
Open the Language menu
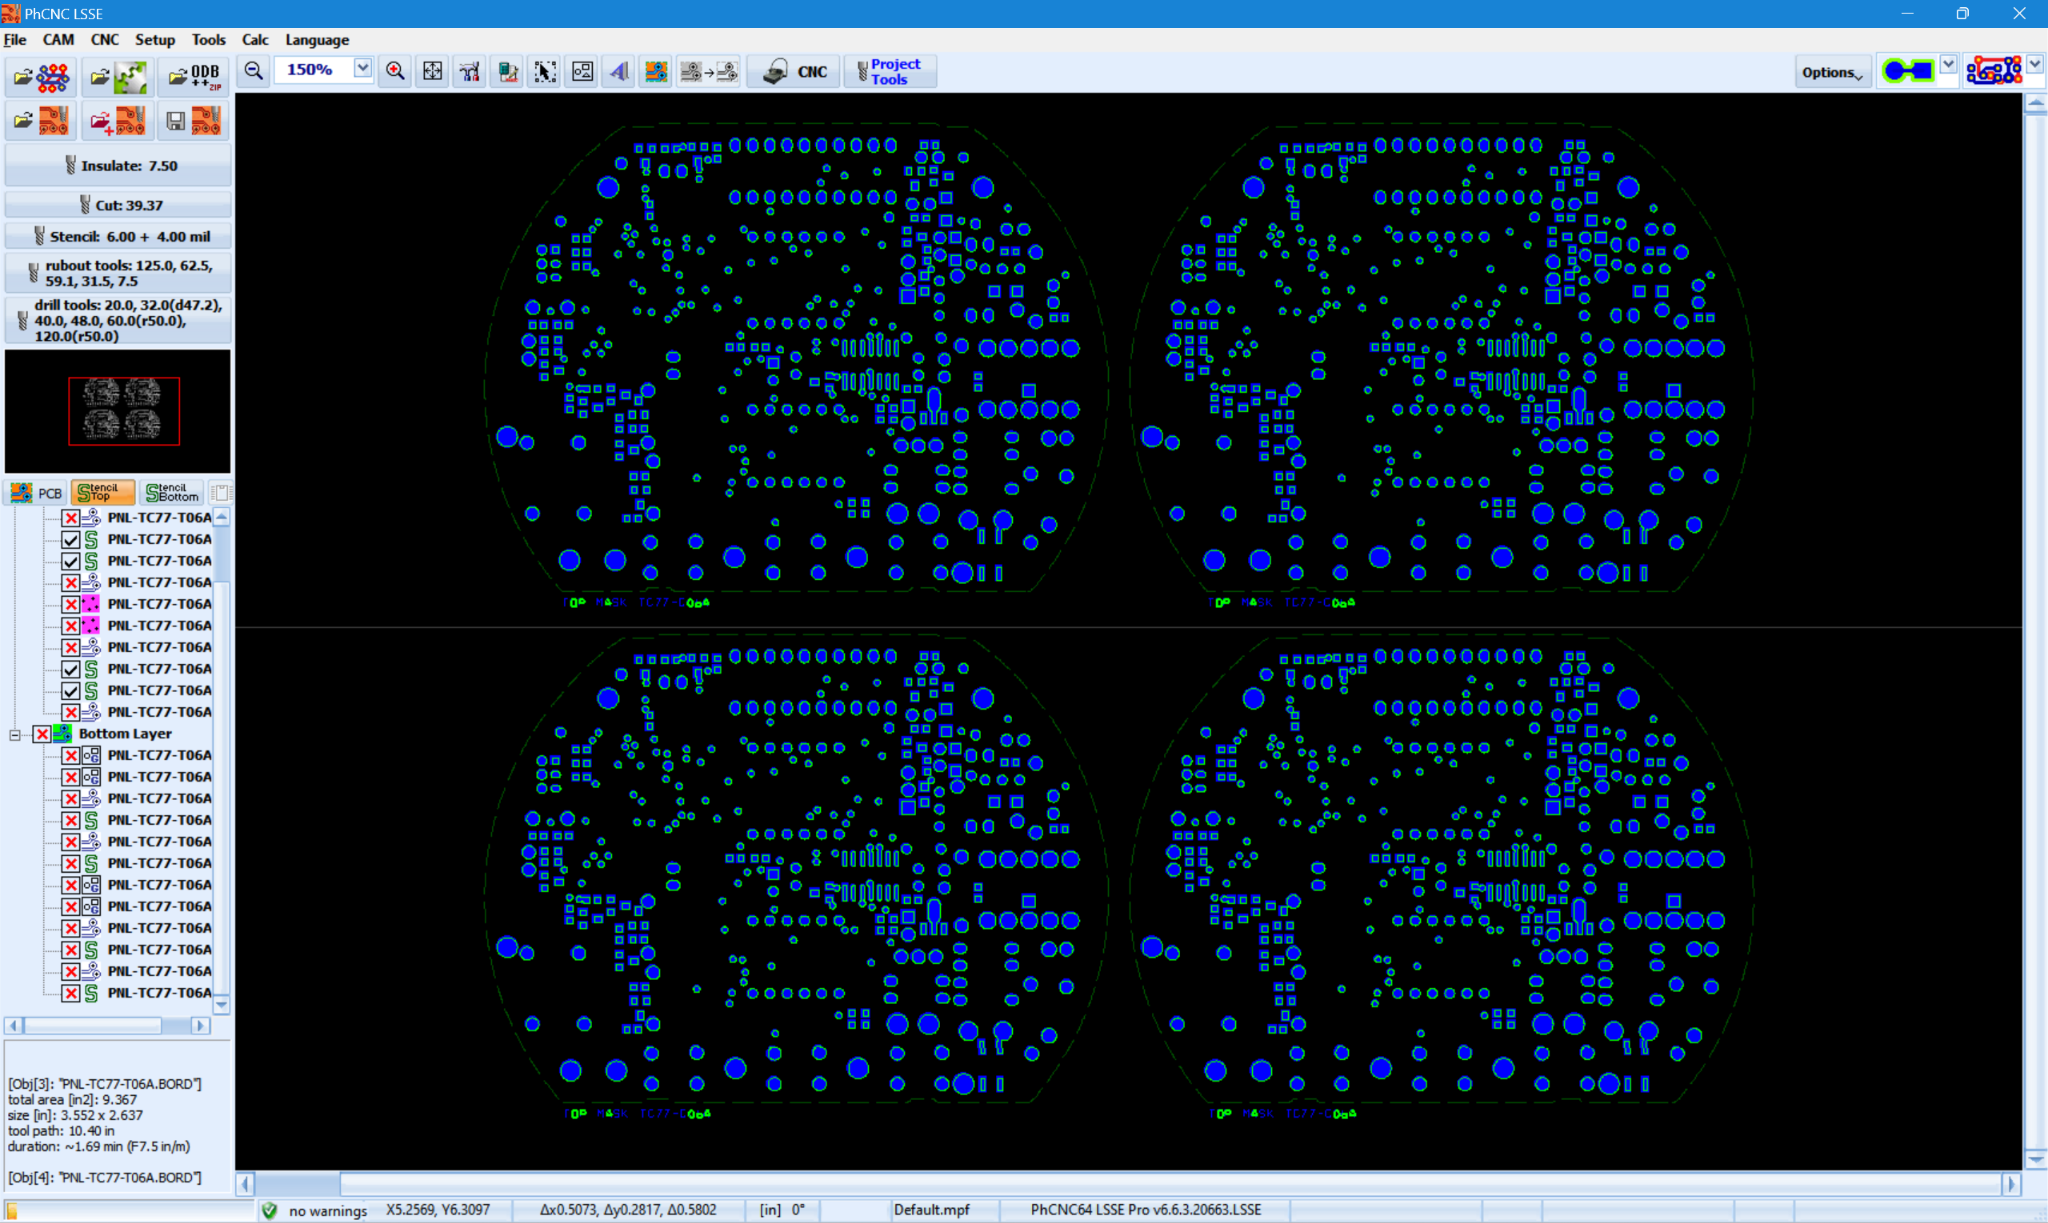(x=317, y=40)
